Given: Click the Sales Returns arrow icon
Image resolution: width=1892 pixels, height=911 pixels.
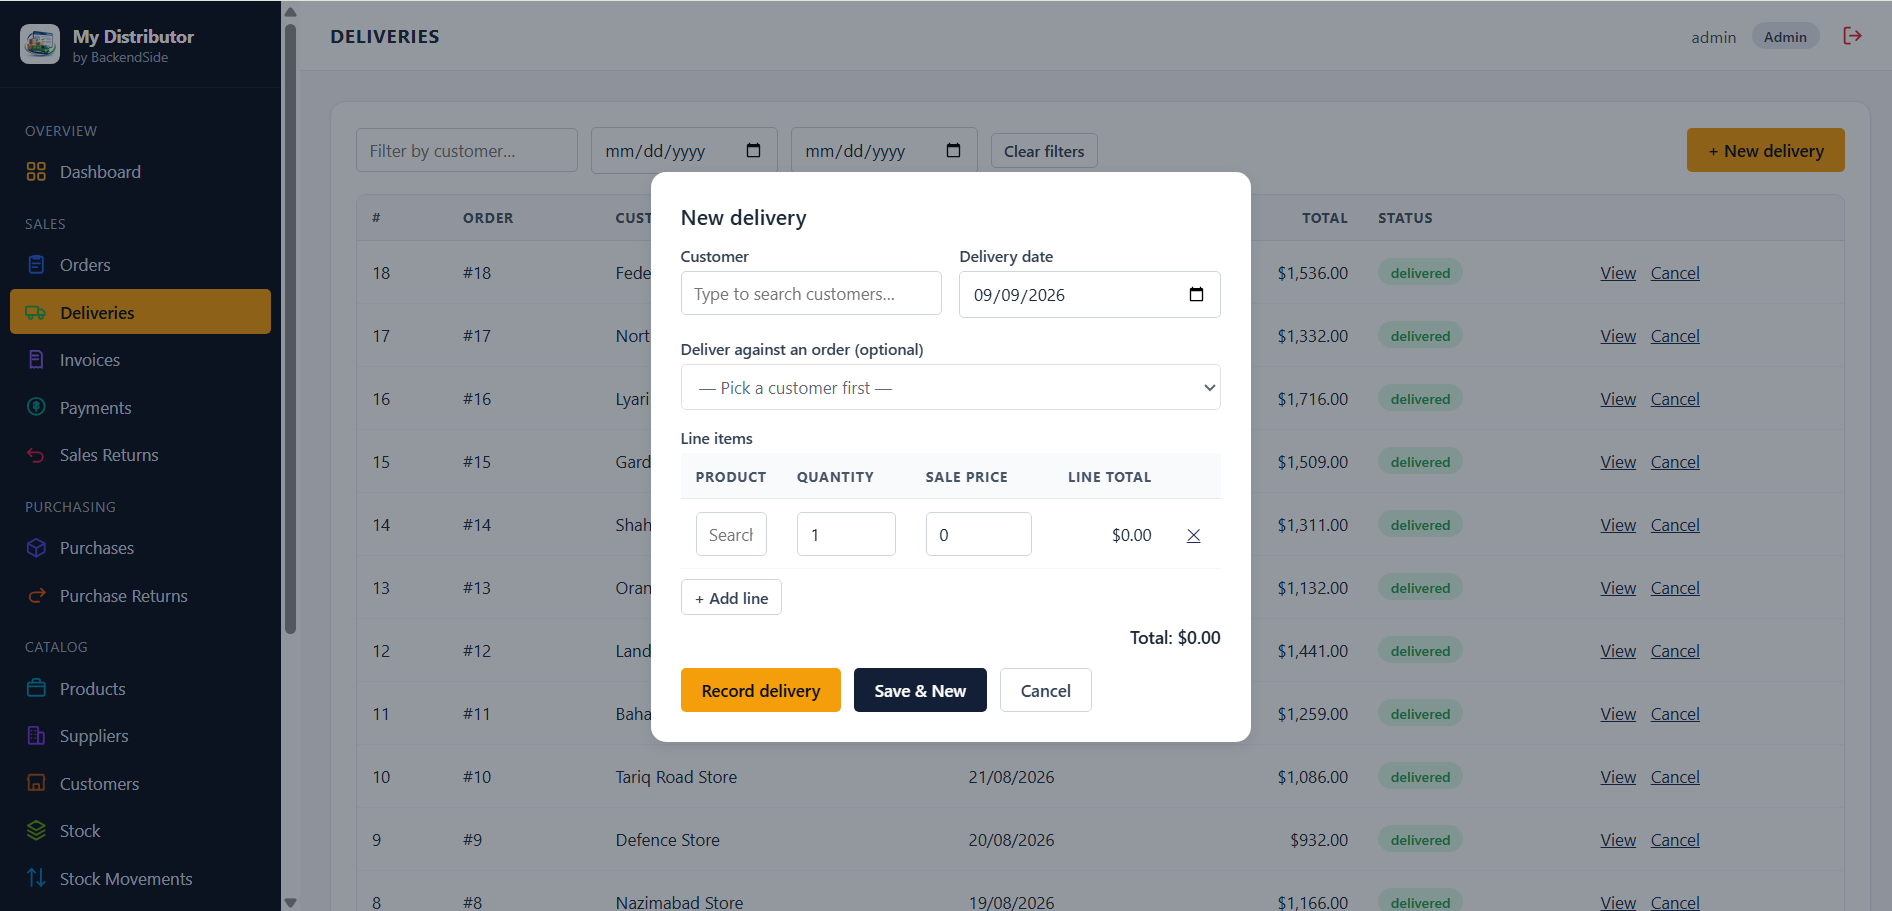Looking at the screenshot, I should point(36,455).
